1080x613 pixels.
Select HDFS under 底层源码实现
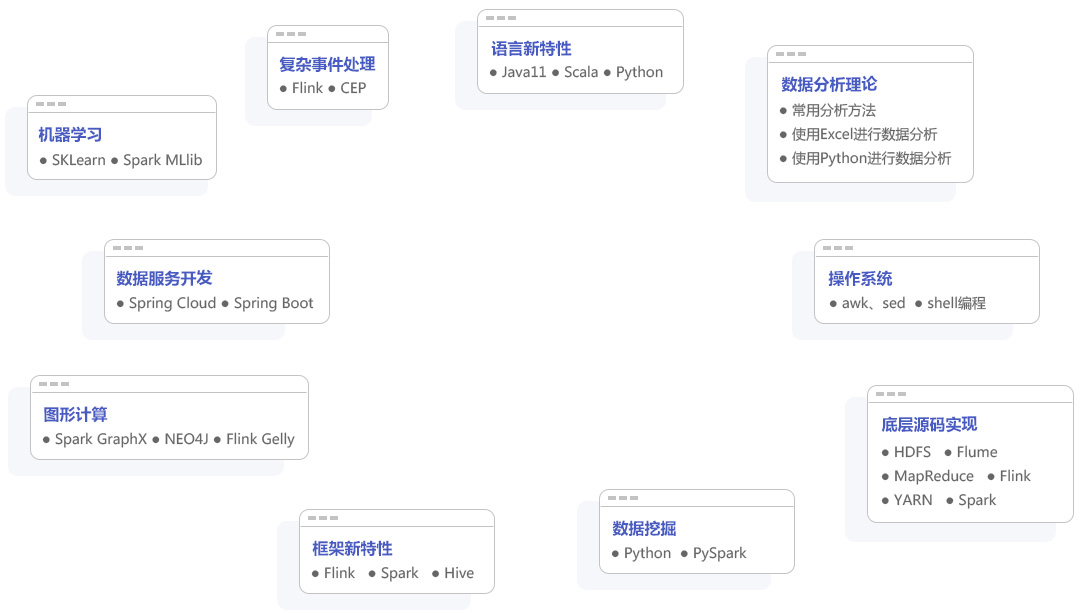[912, 453]
